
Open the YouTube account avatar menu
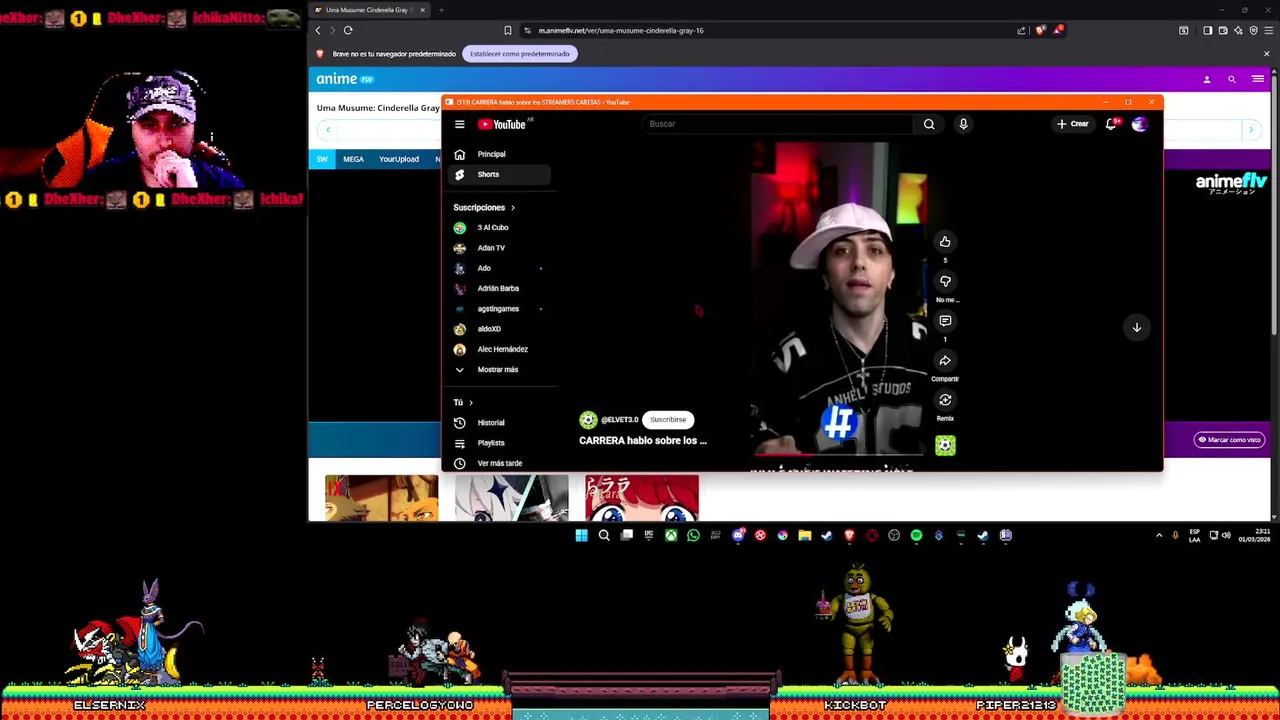pos(1139,124)
